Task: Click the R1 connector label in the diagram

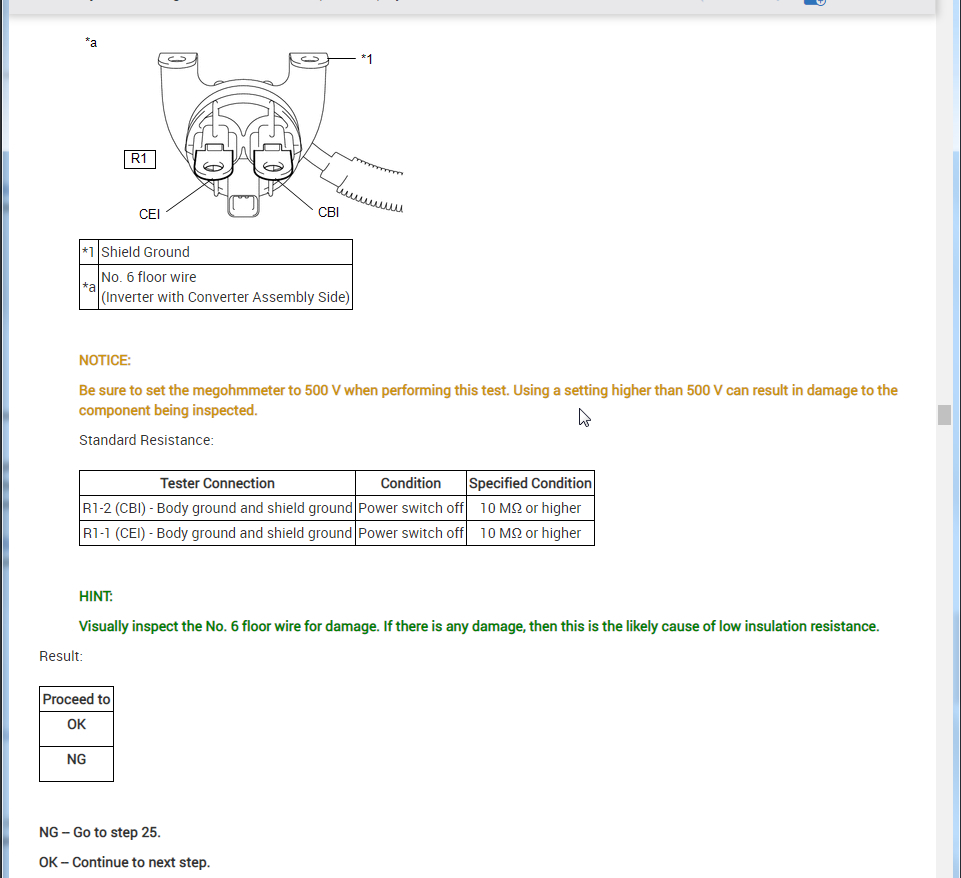Action: (140, 159)
